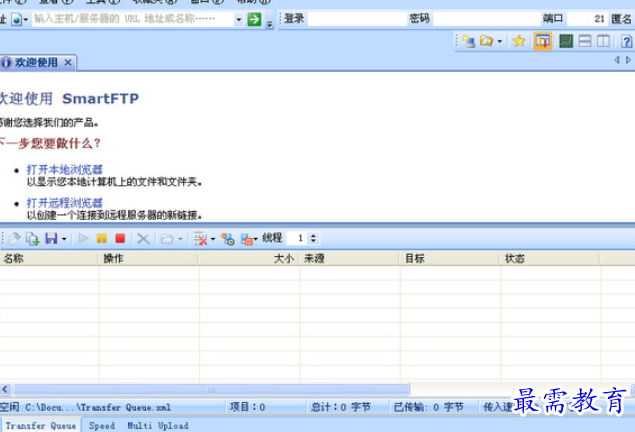Sort by the 状态 column header
635x432 pixels.
point(549,258)
